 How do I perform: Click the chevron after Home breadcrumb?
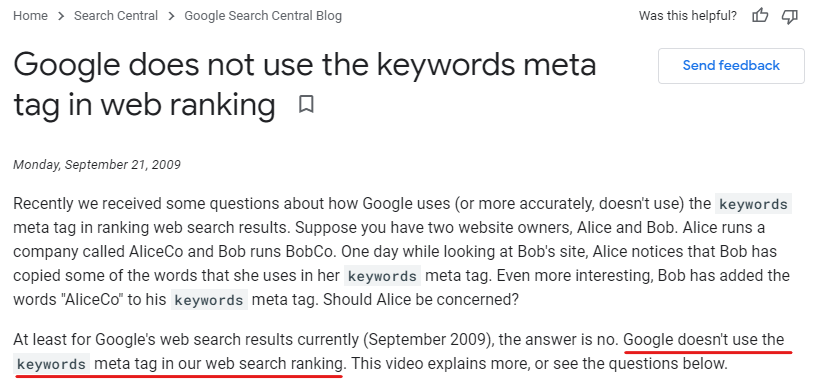pyautogui.click(x=61, y=16)
